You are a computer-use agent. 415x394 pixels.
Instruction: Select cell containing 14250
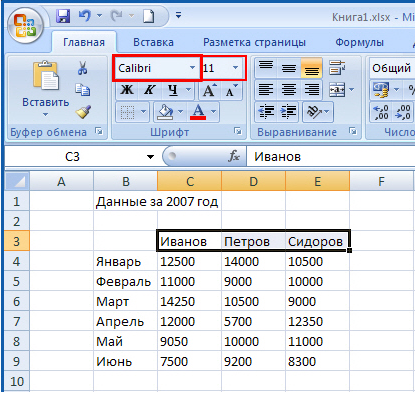(x=189, y=301)
